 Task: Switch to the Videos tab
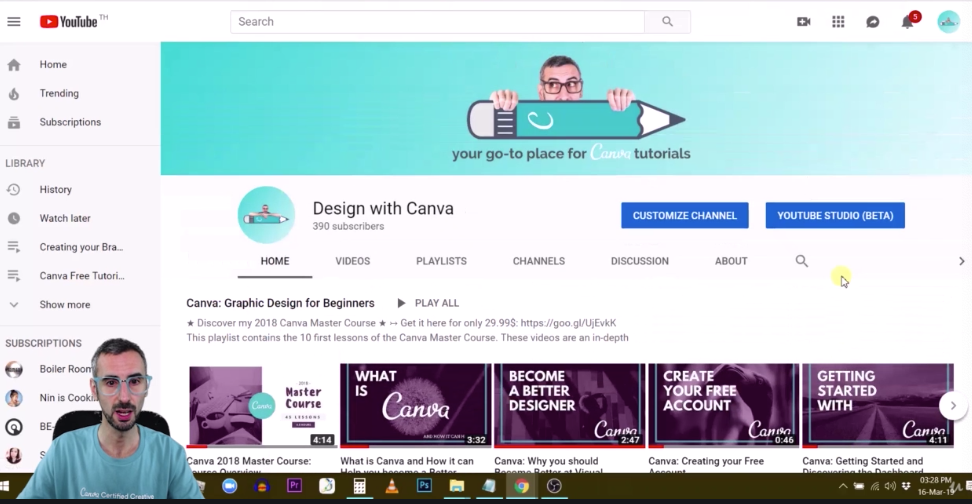[352, 261]
